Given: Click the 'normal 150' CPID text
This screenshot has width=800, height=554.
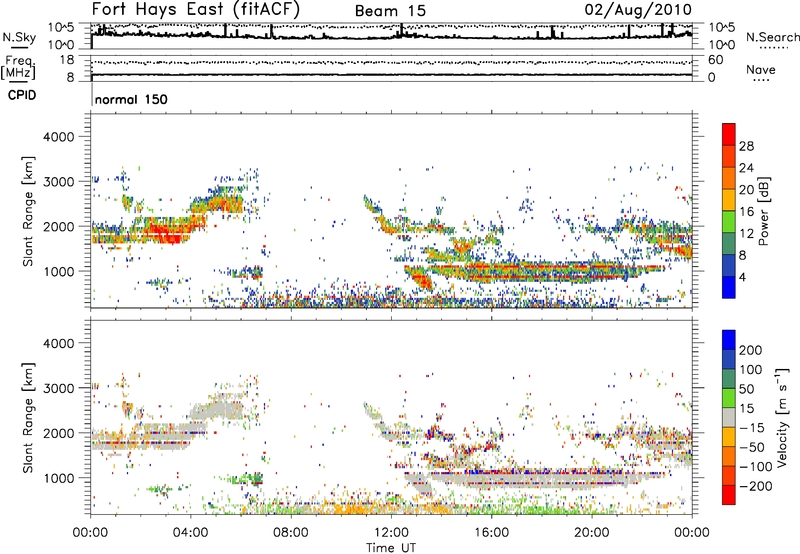Looking at the screenshot, I should 131,99.
